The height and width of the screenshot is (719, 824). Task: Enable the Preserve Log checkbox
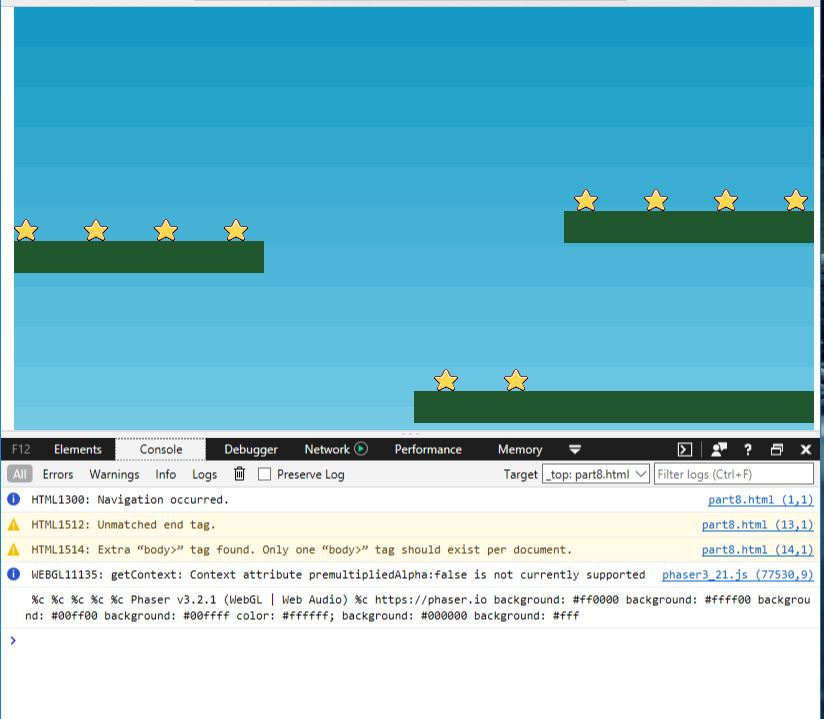tap(264, 474)
